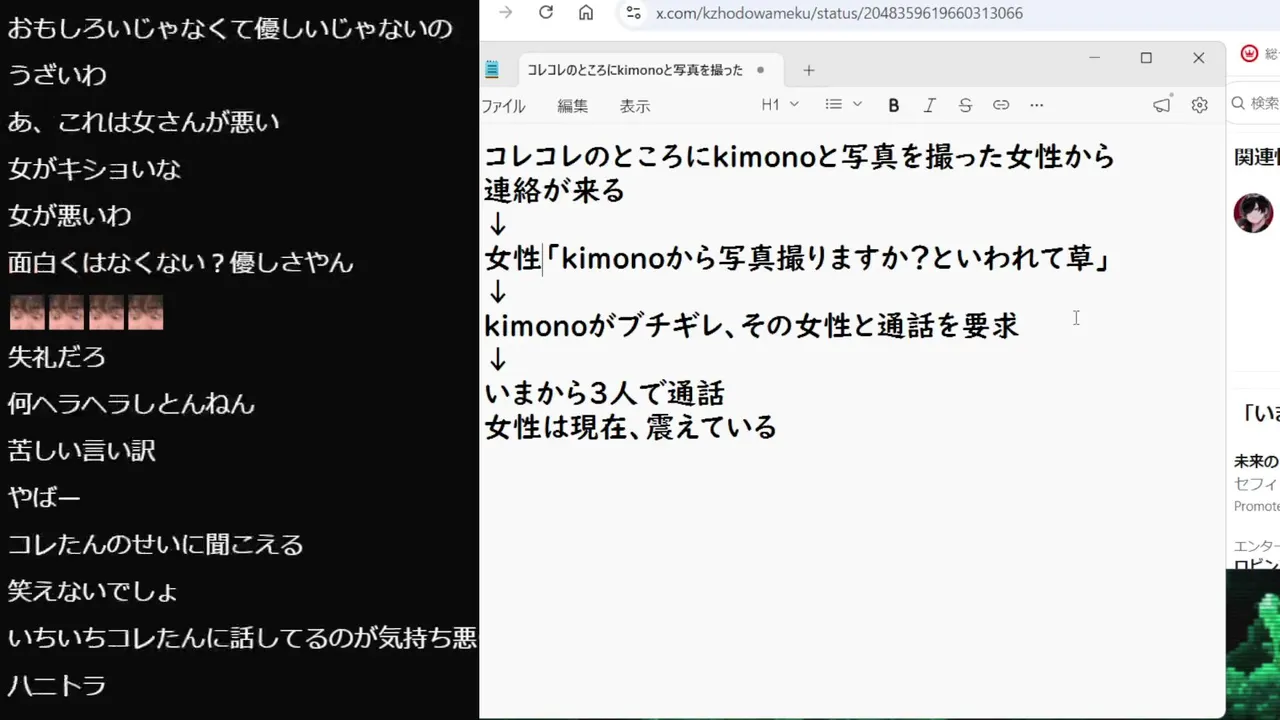Maximize the Notepad window
This screenshot has height=720, width=1280.
[1146, 58]
